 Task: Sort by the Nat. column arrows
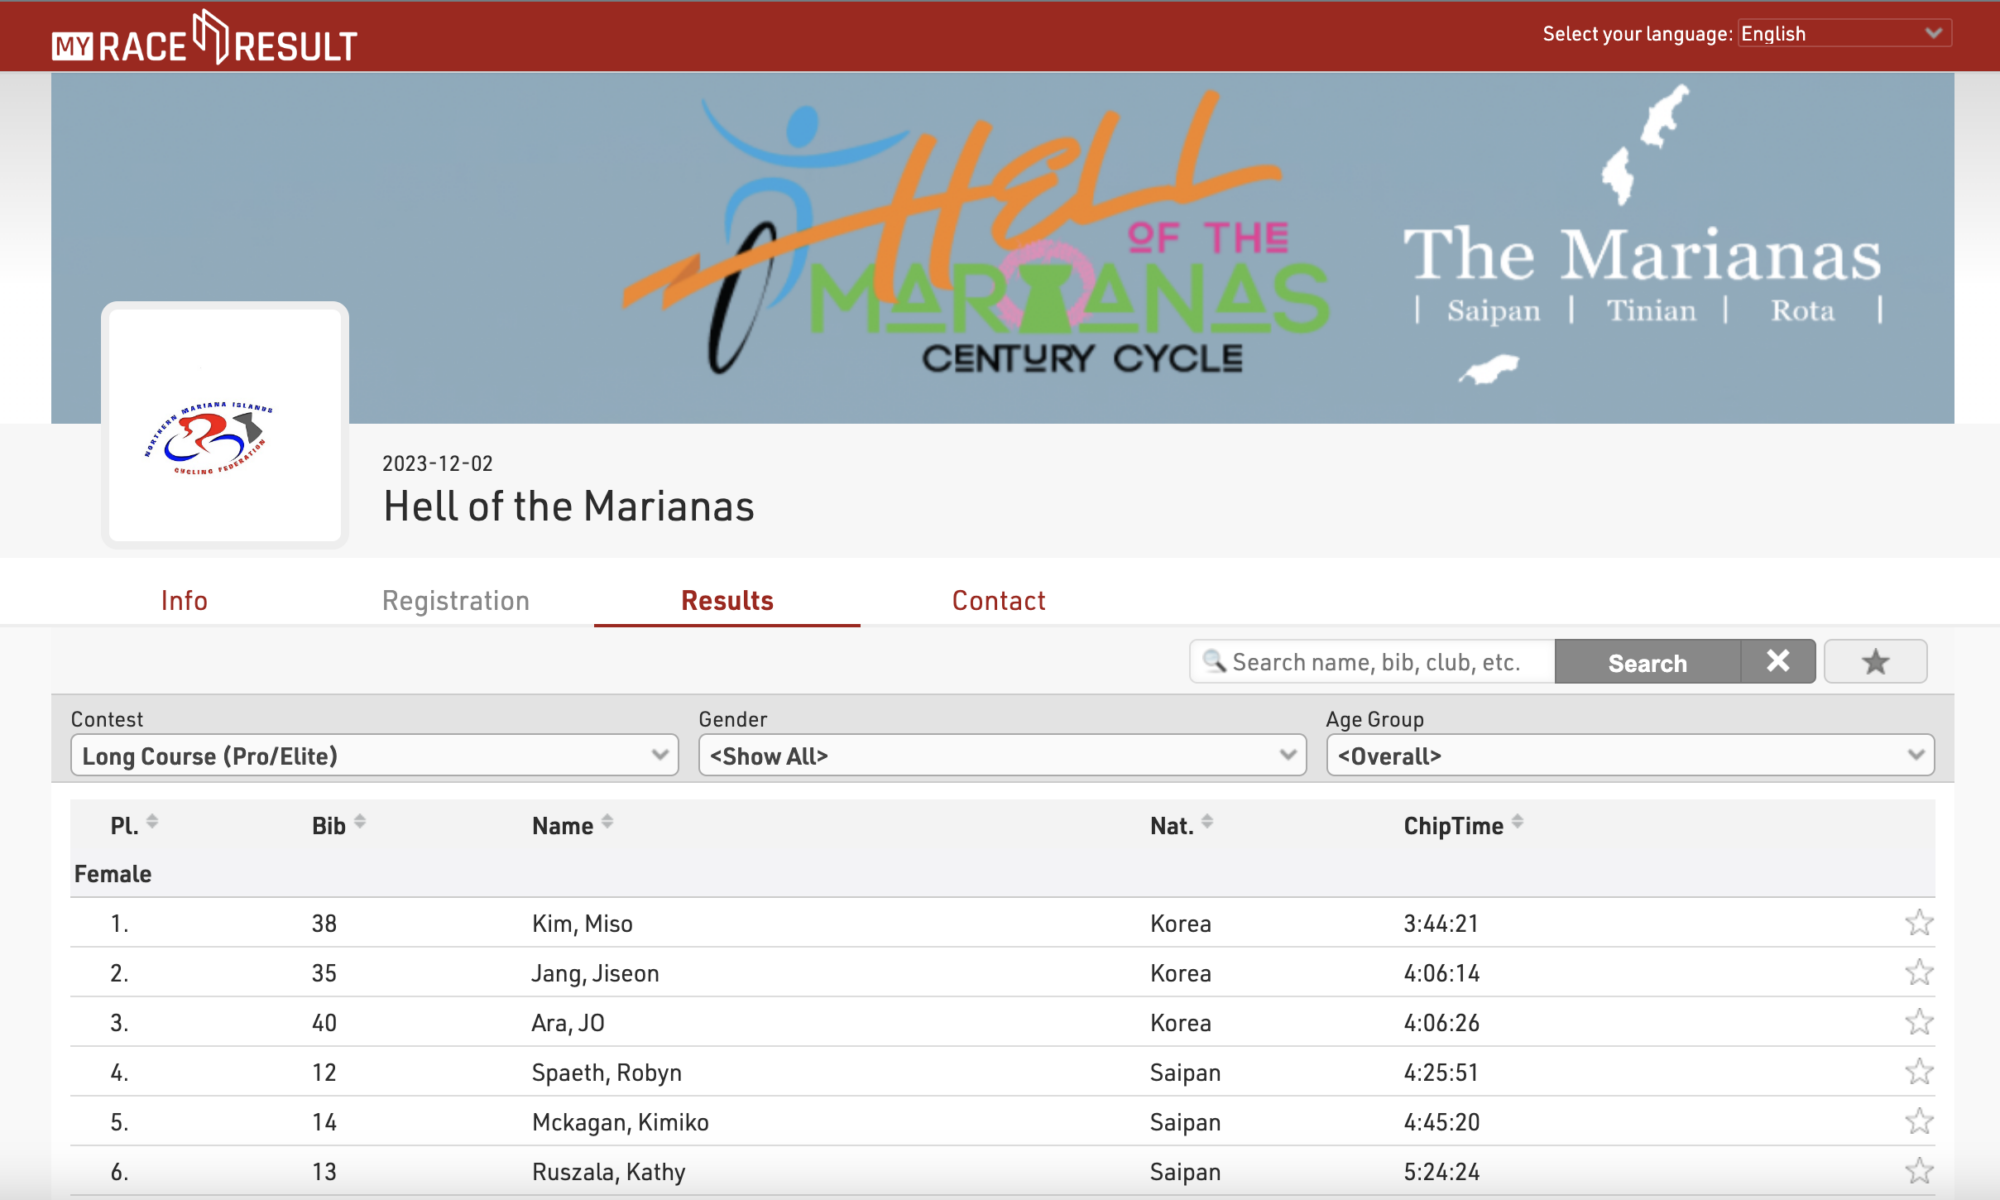tap(1207, 822)
